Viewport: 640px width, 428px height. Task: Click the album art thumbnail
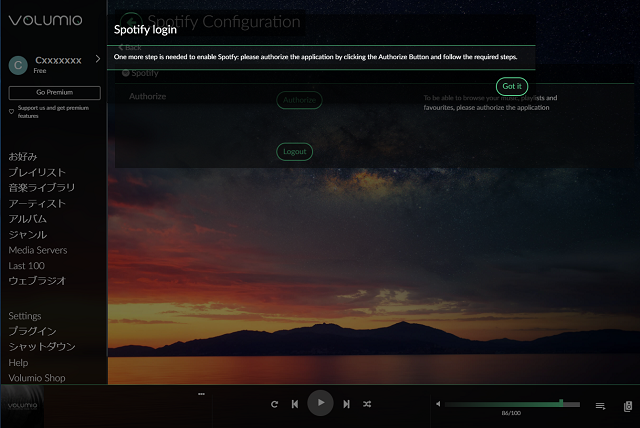22,406
